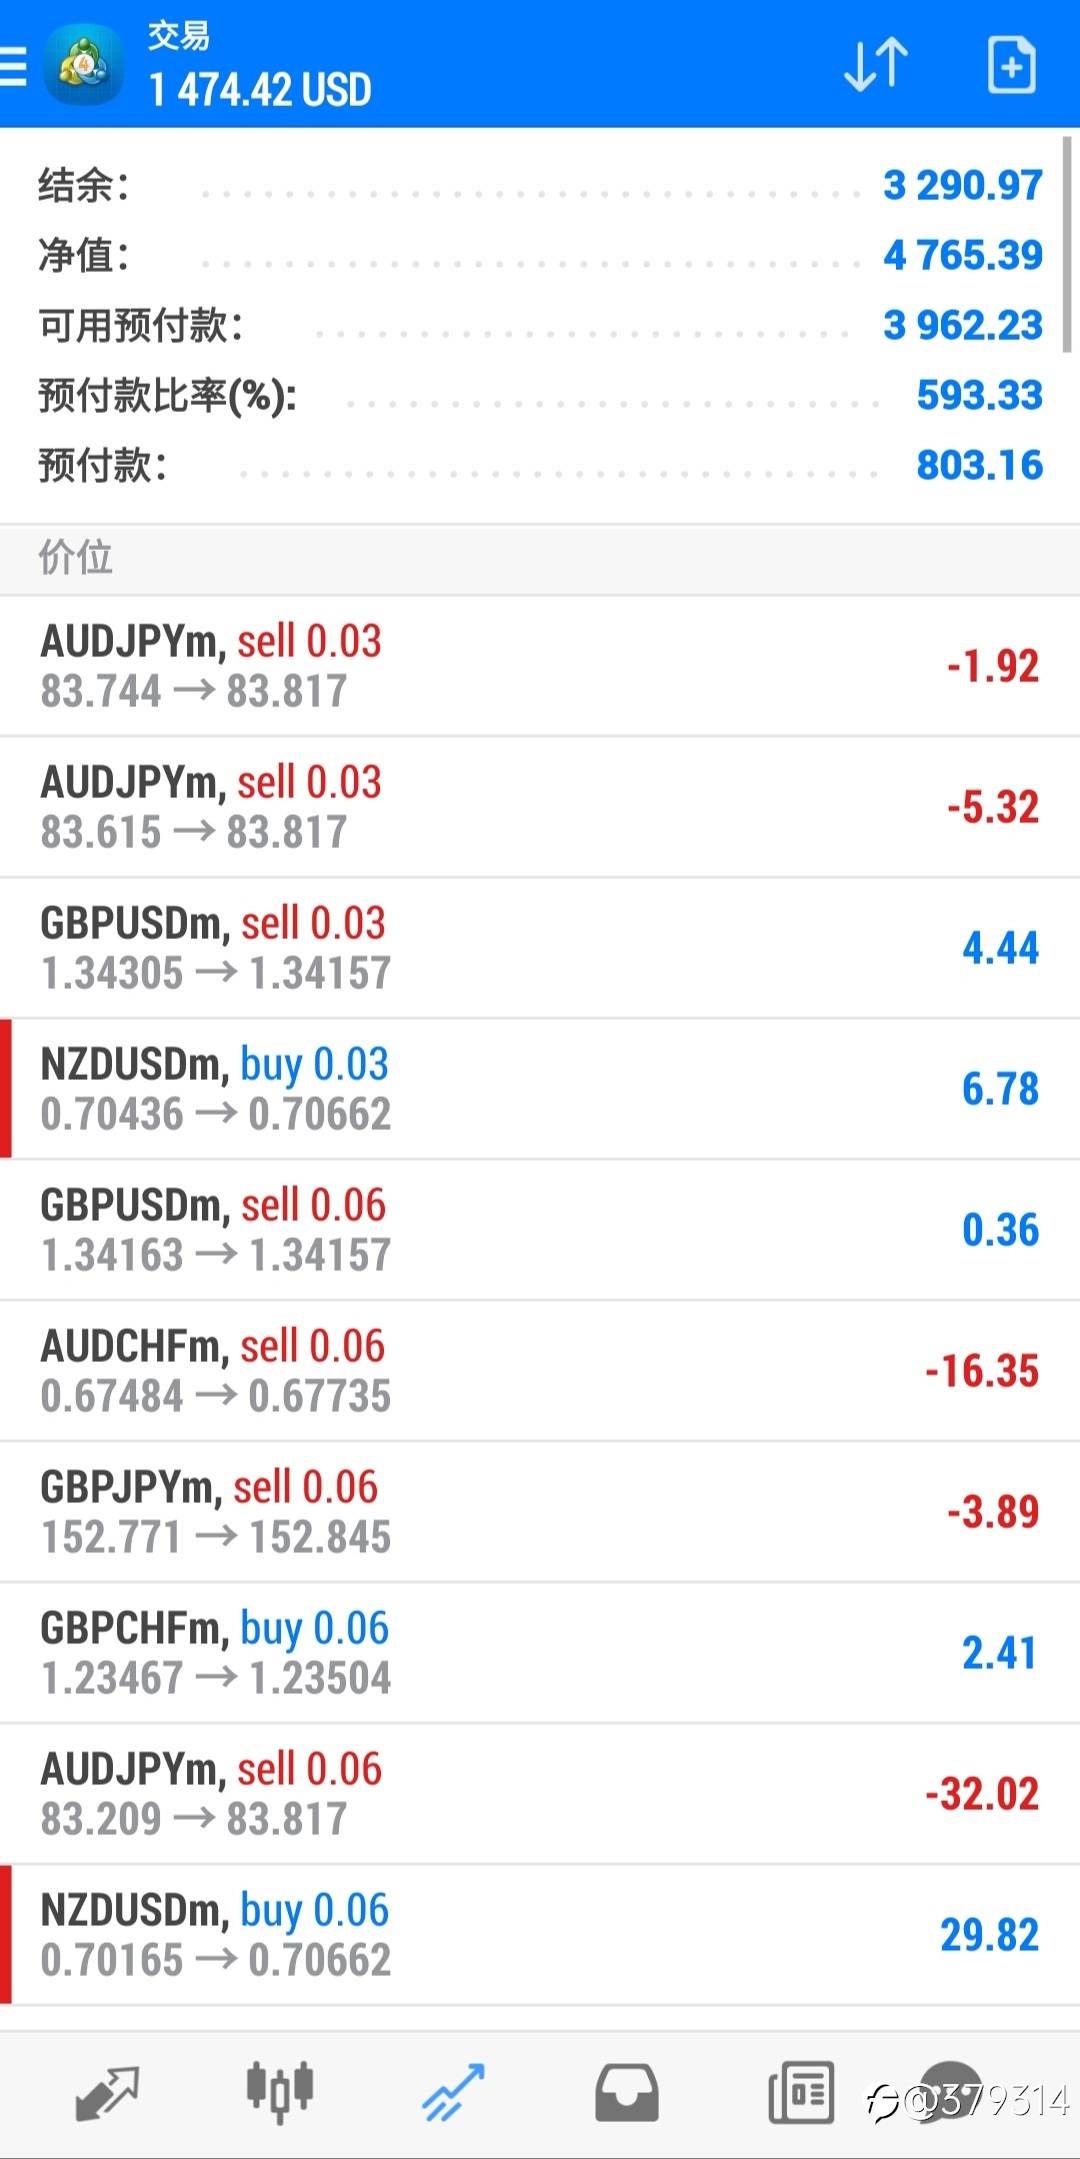
Task: Open the candlestick Chart tab
Action: (280, 2092)
